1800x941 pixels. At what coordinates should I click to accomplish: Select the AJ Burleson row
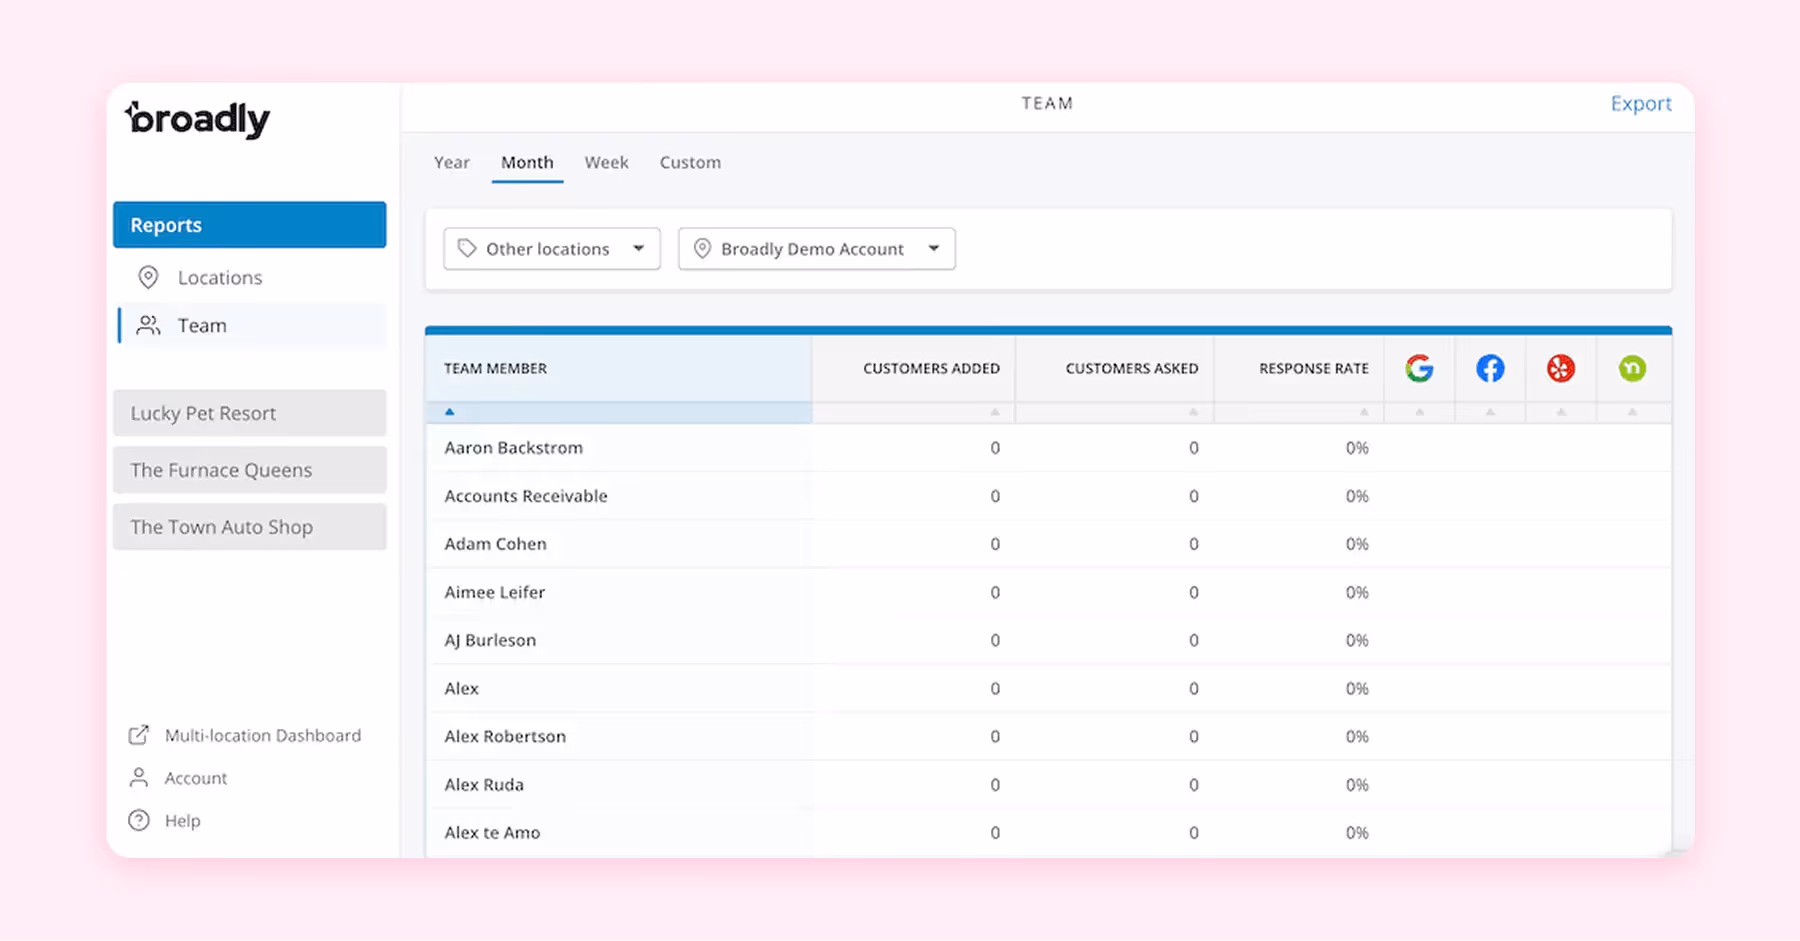coord(1048,640)
